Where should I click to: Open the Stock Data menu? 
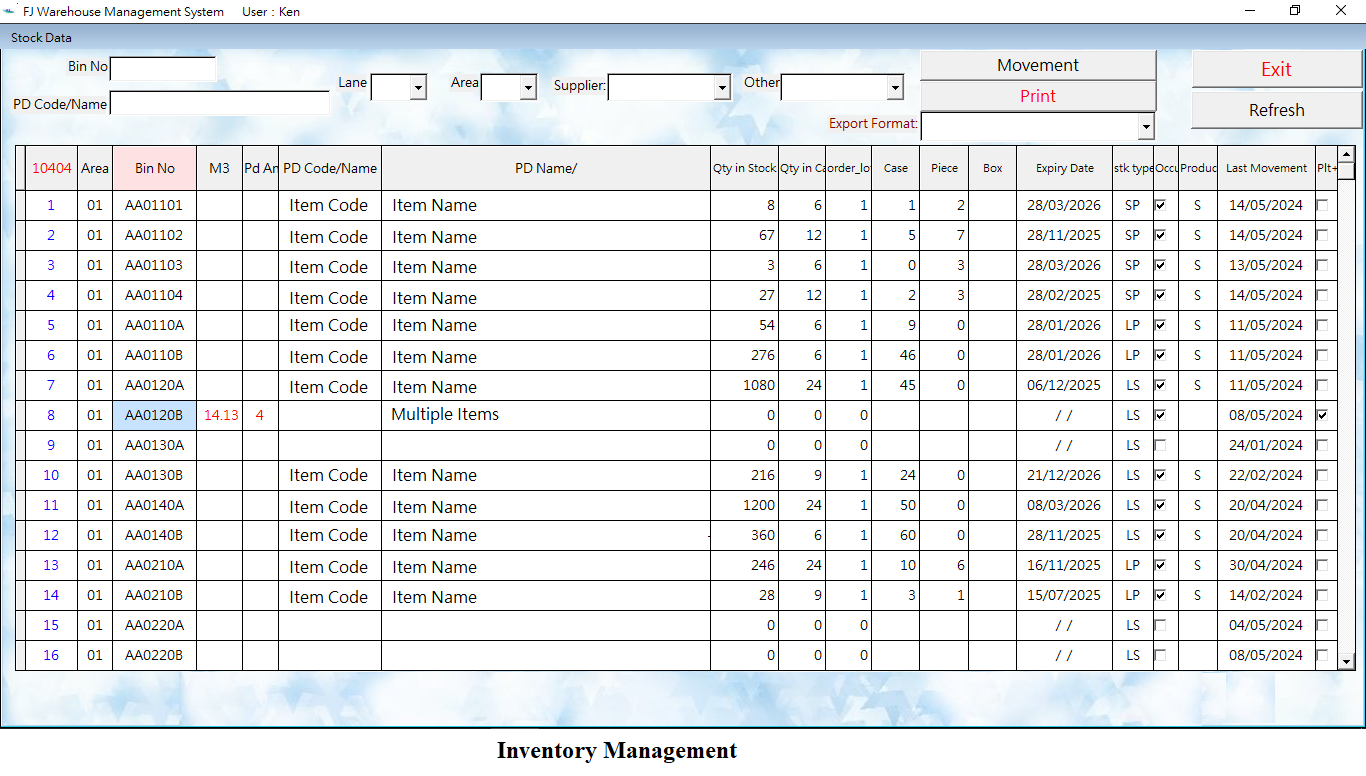41,37
